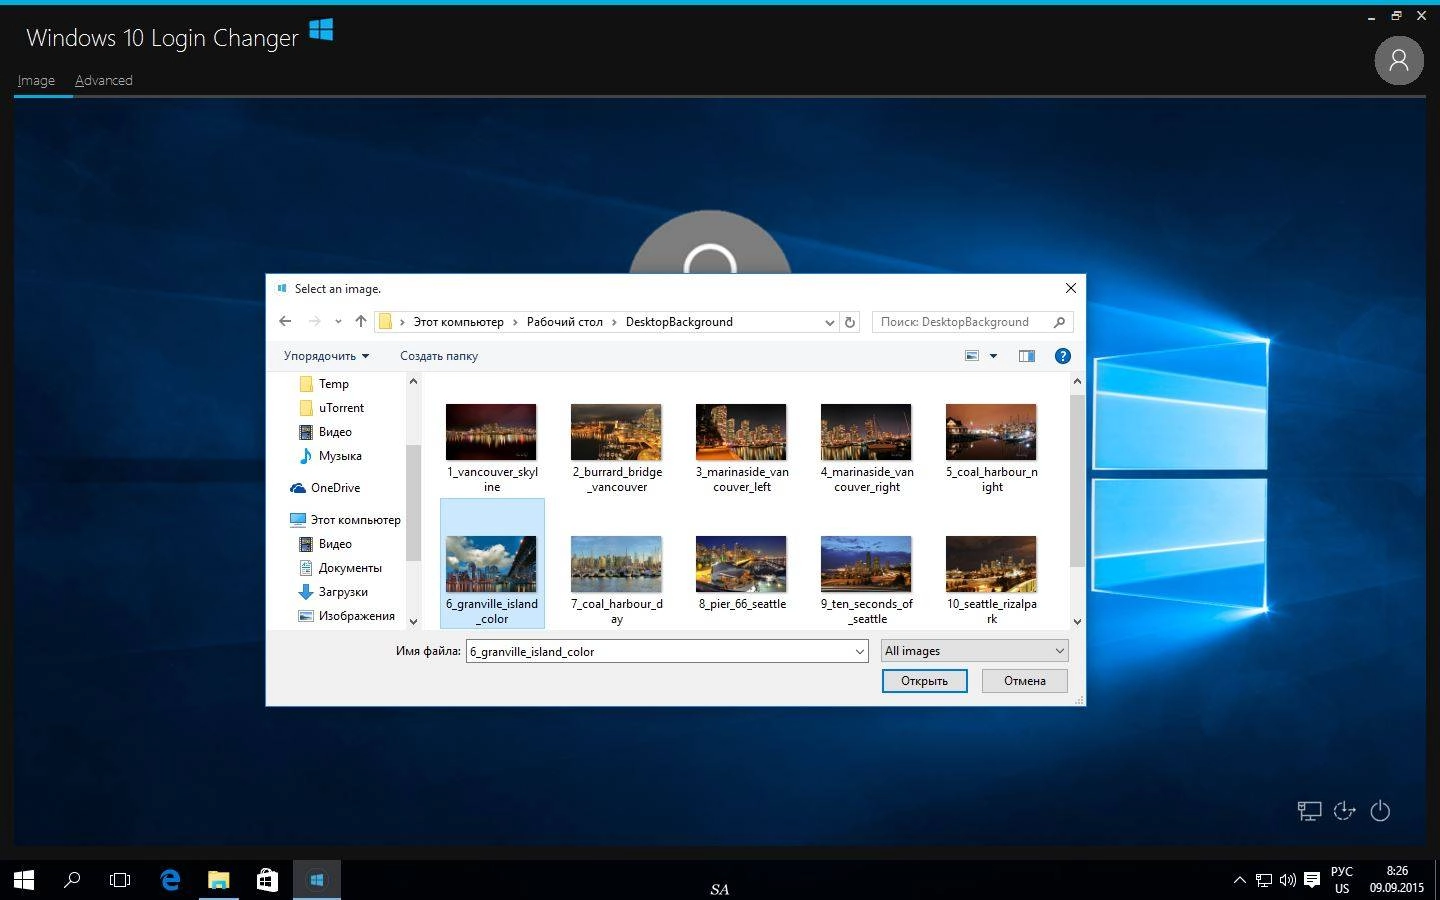The width and height of the screenshot is (1440, 900).
Task: Open the view options dropdown arrow
Action: [993, 356]
